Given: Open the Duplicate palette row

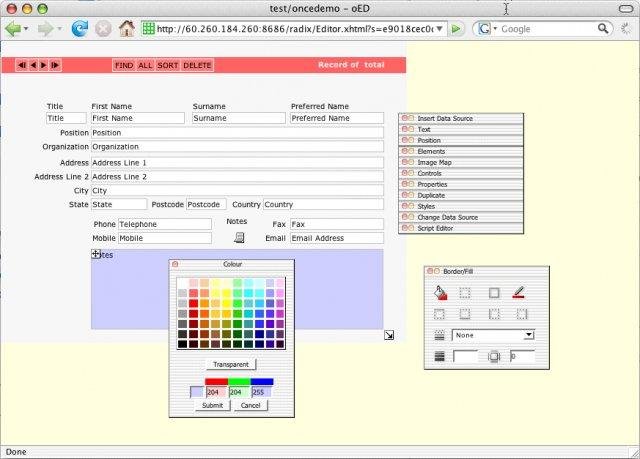Looking at the screenshot, I should (461, 195).
